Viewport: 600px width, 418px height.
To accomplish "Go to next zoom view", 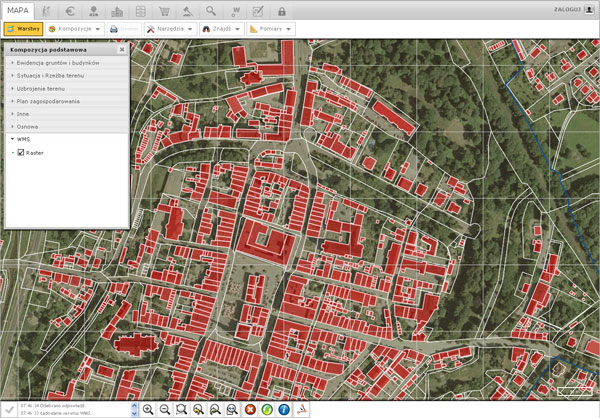I will coord(215,410).
